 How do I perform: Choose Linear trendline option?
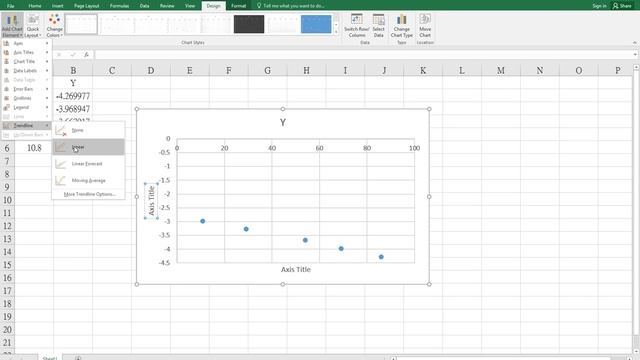(88, 147)
